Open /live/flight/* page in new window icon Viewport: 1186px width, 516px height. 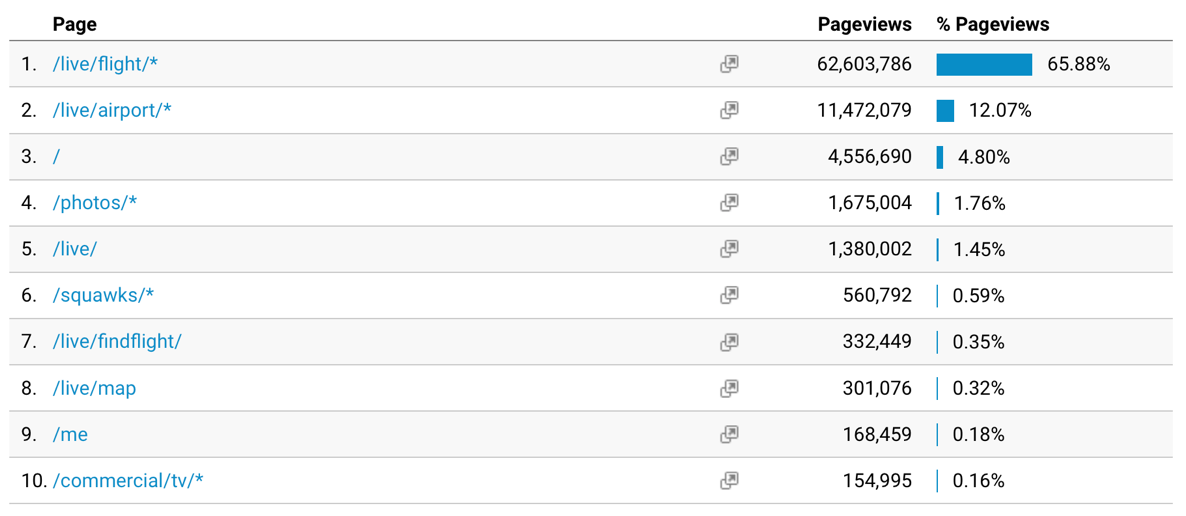[728, 64]
